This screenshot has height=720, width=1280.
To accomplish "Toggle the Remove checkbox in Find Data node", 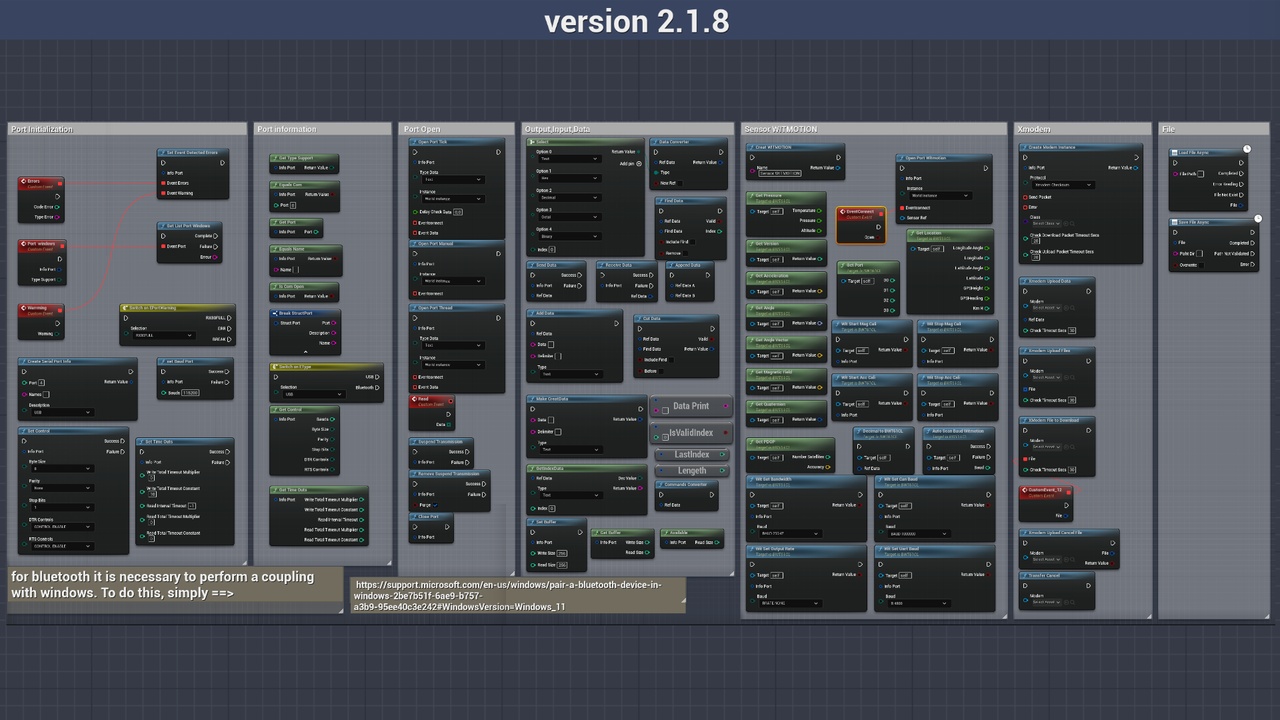I will click(685, 253).
